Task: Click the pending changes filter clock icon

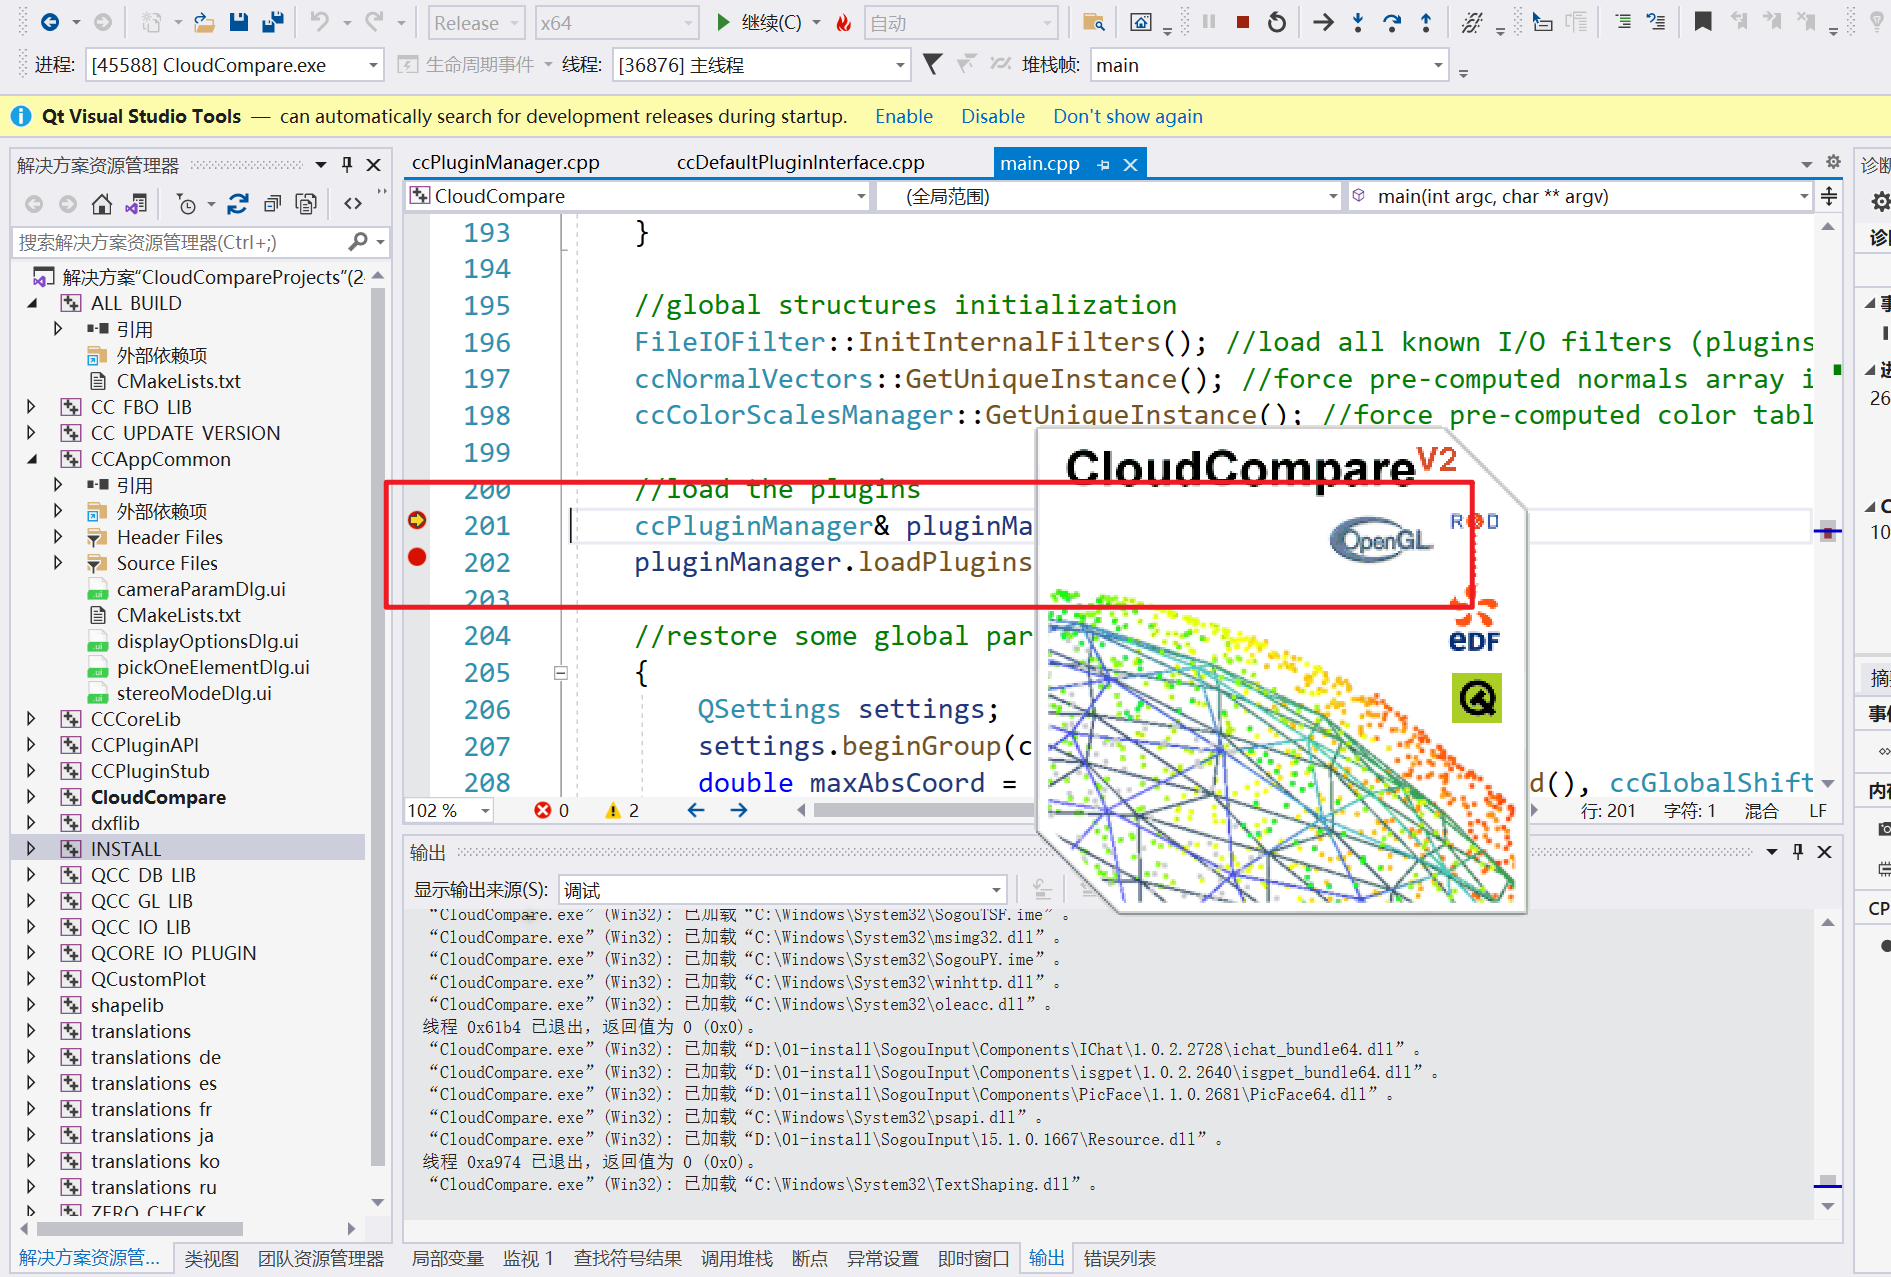Action: coord(186,204)
